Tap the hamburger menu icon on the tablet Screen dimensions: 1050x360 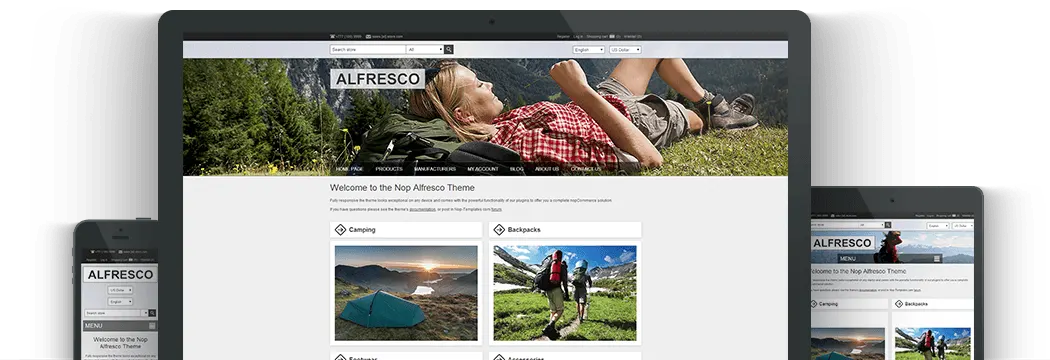[x=937, y=258]
